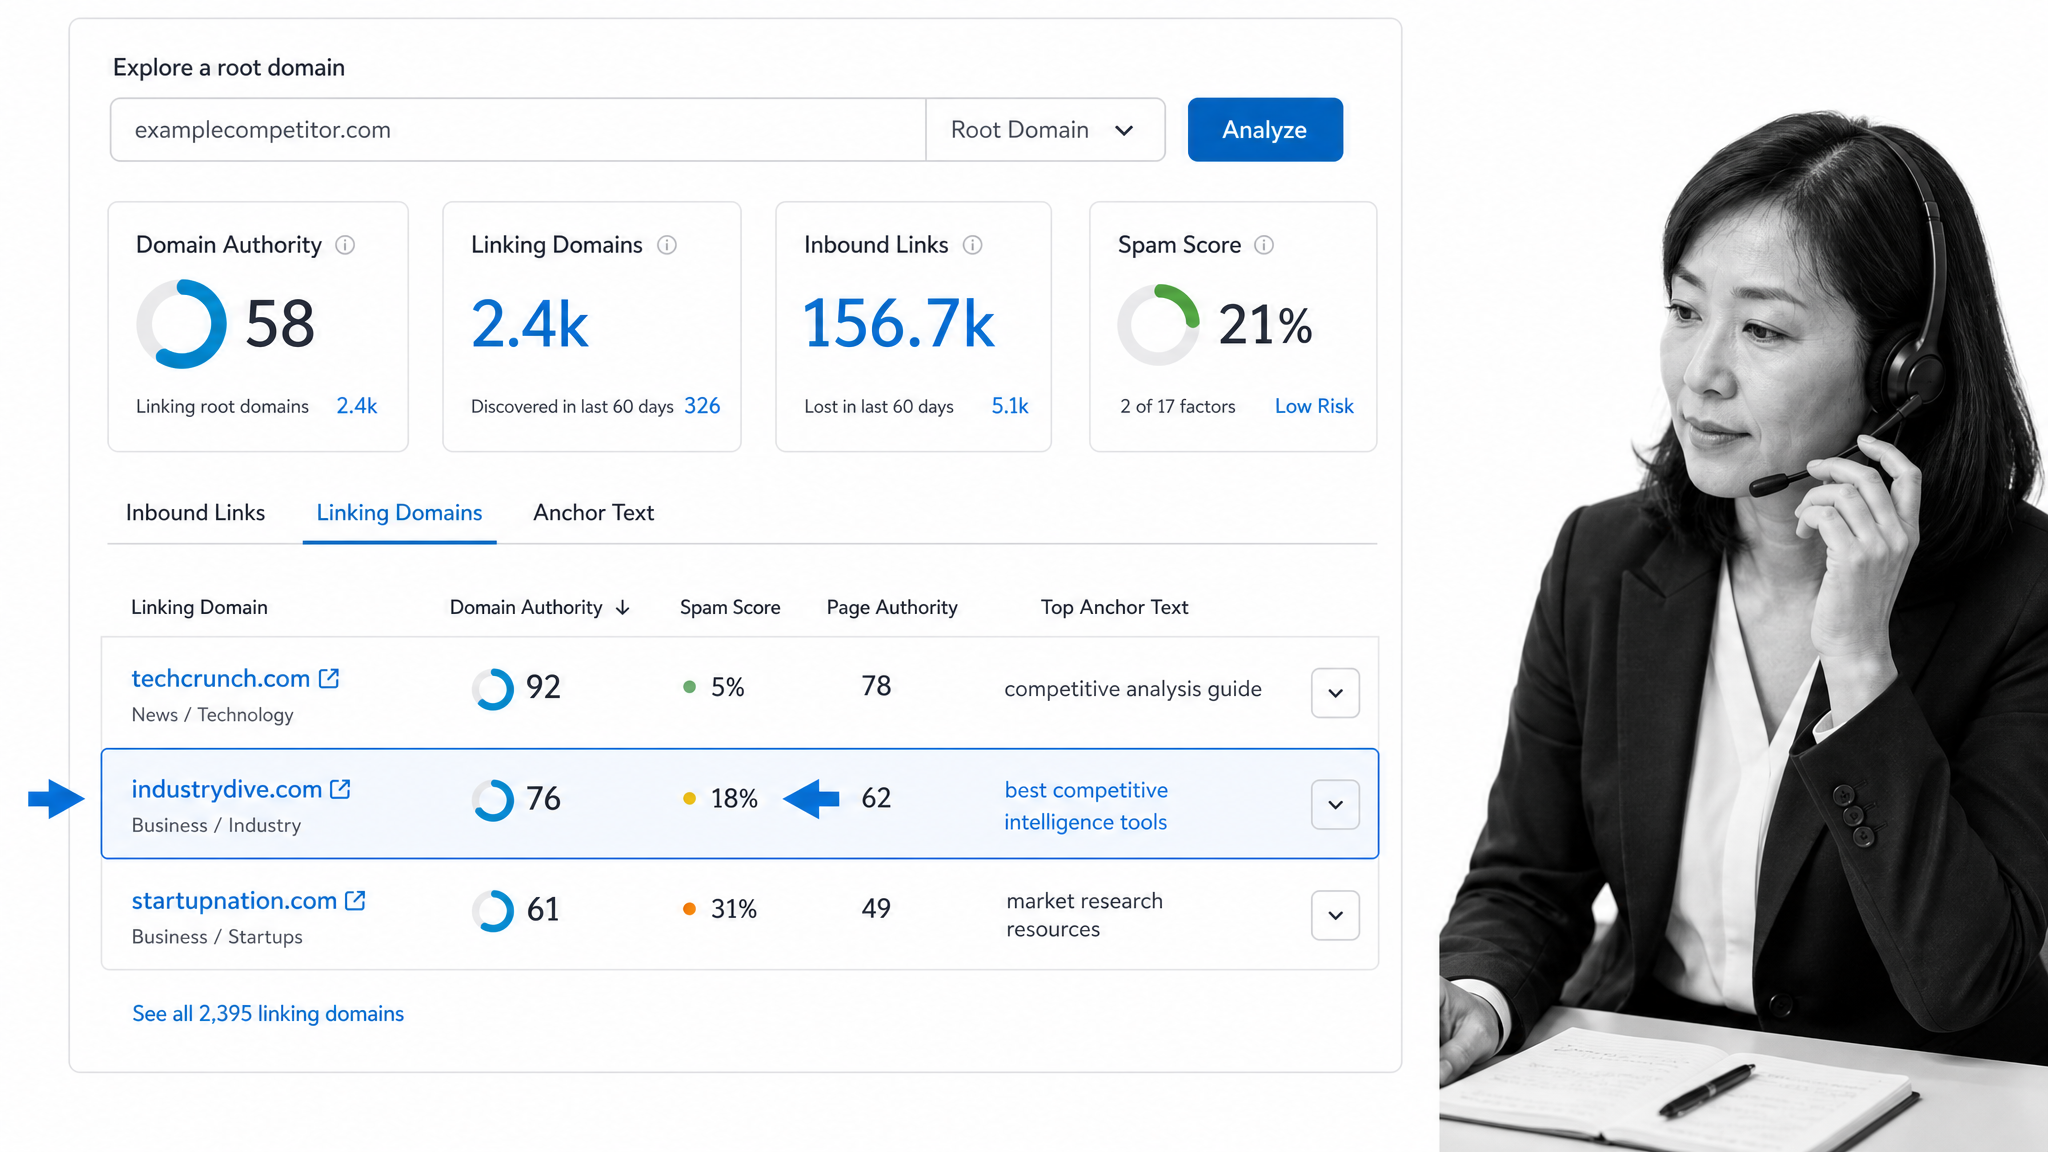Click the yellow 18% spam score dot
This screenshot has width=2048, height=1152.
(689, 798)
